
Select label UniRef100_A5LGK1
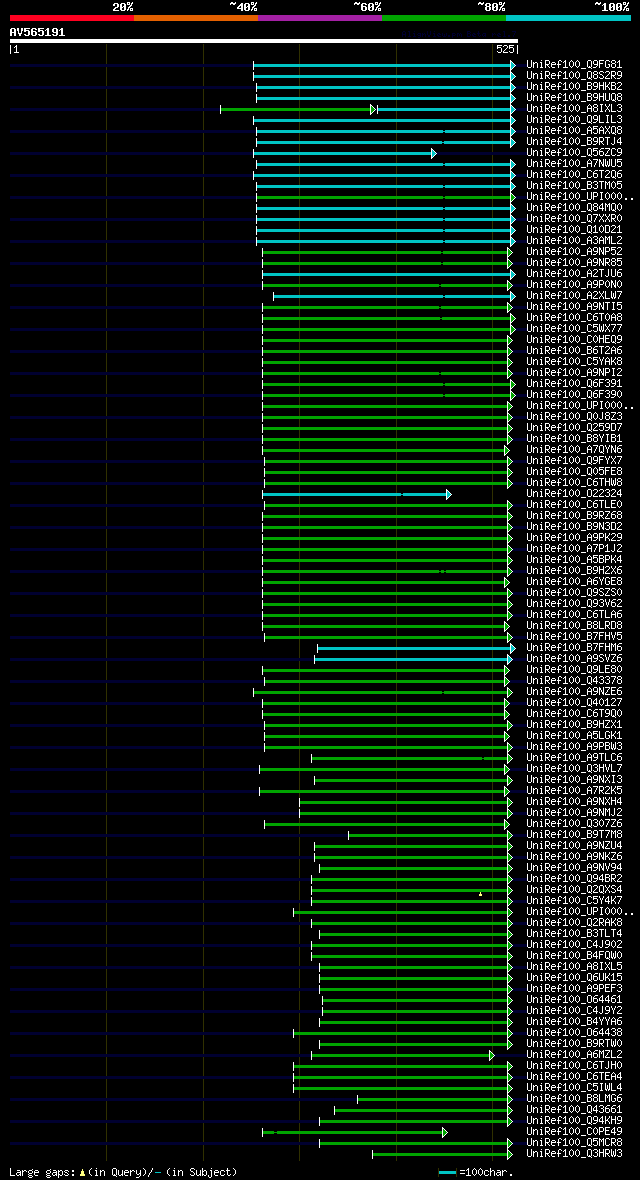tap(574, 734)
